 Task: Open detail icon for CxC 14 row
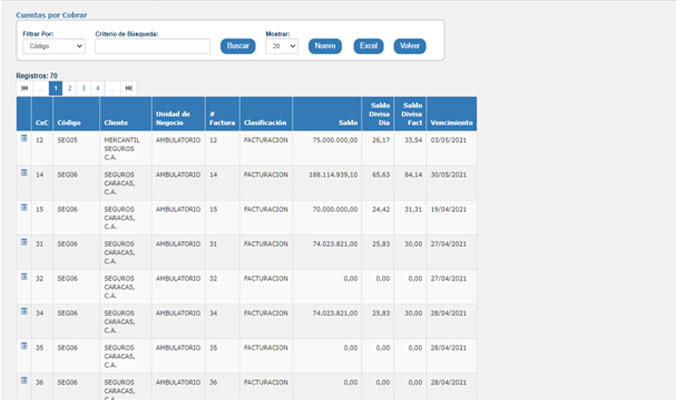24,173
